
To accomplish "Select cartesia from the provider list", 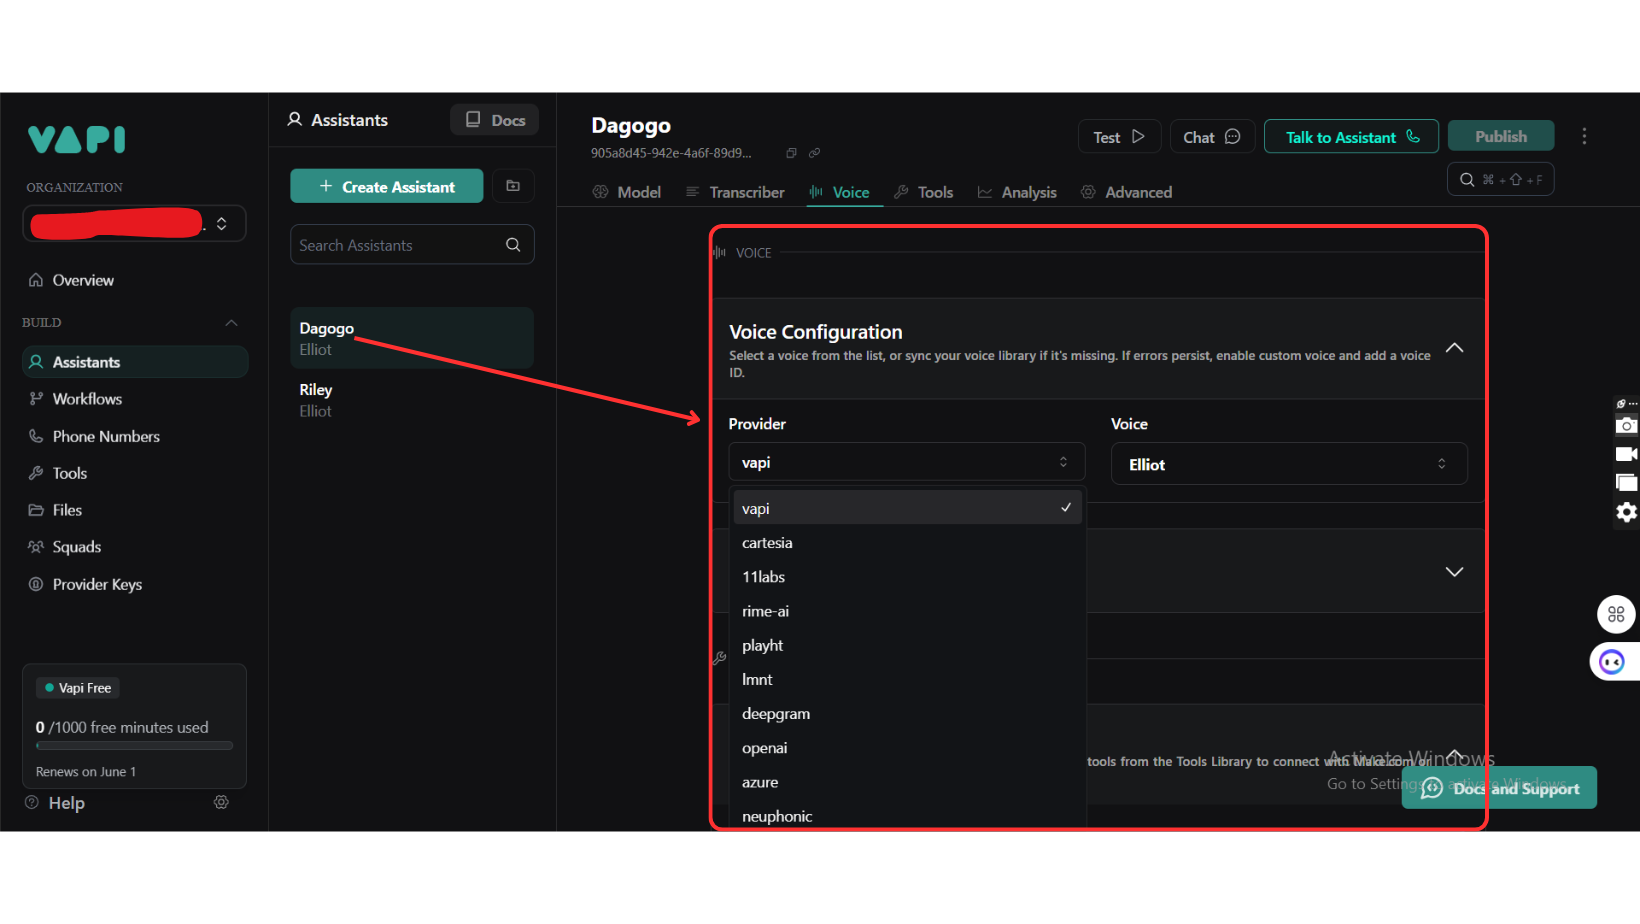I will [767, 543].
